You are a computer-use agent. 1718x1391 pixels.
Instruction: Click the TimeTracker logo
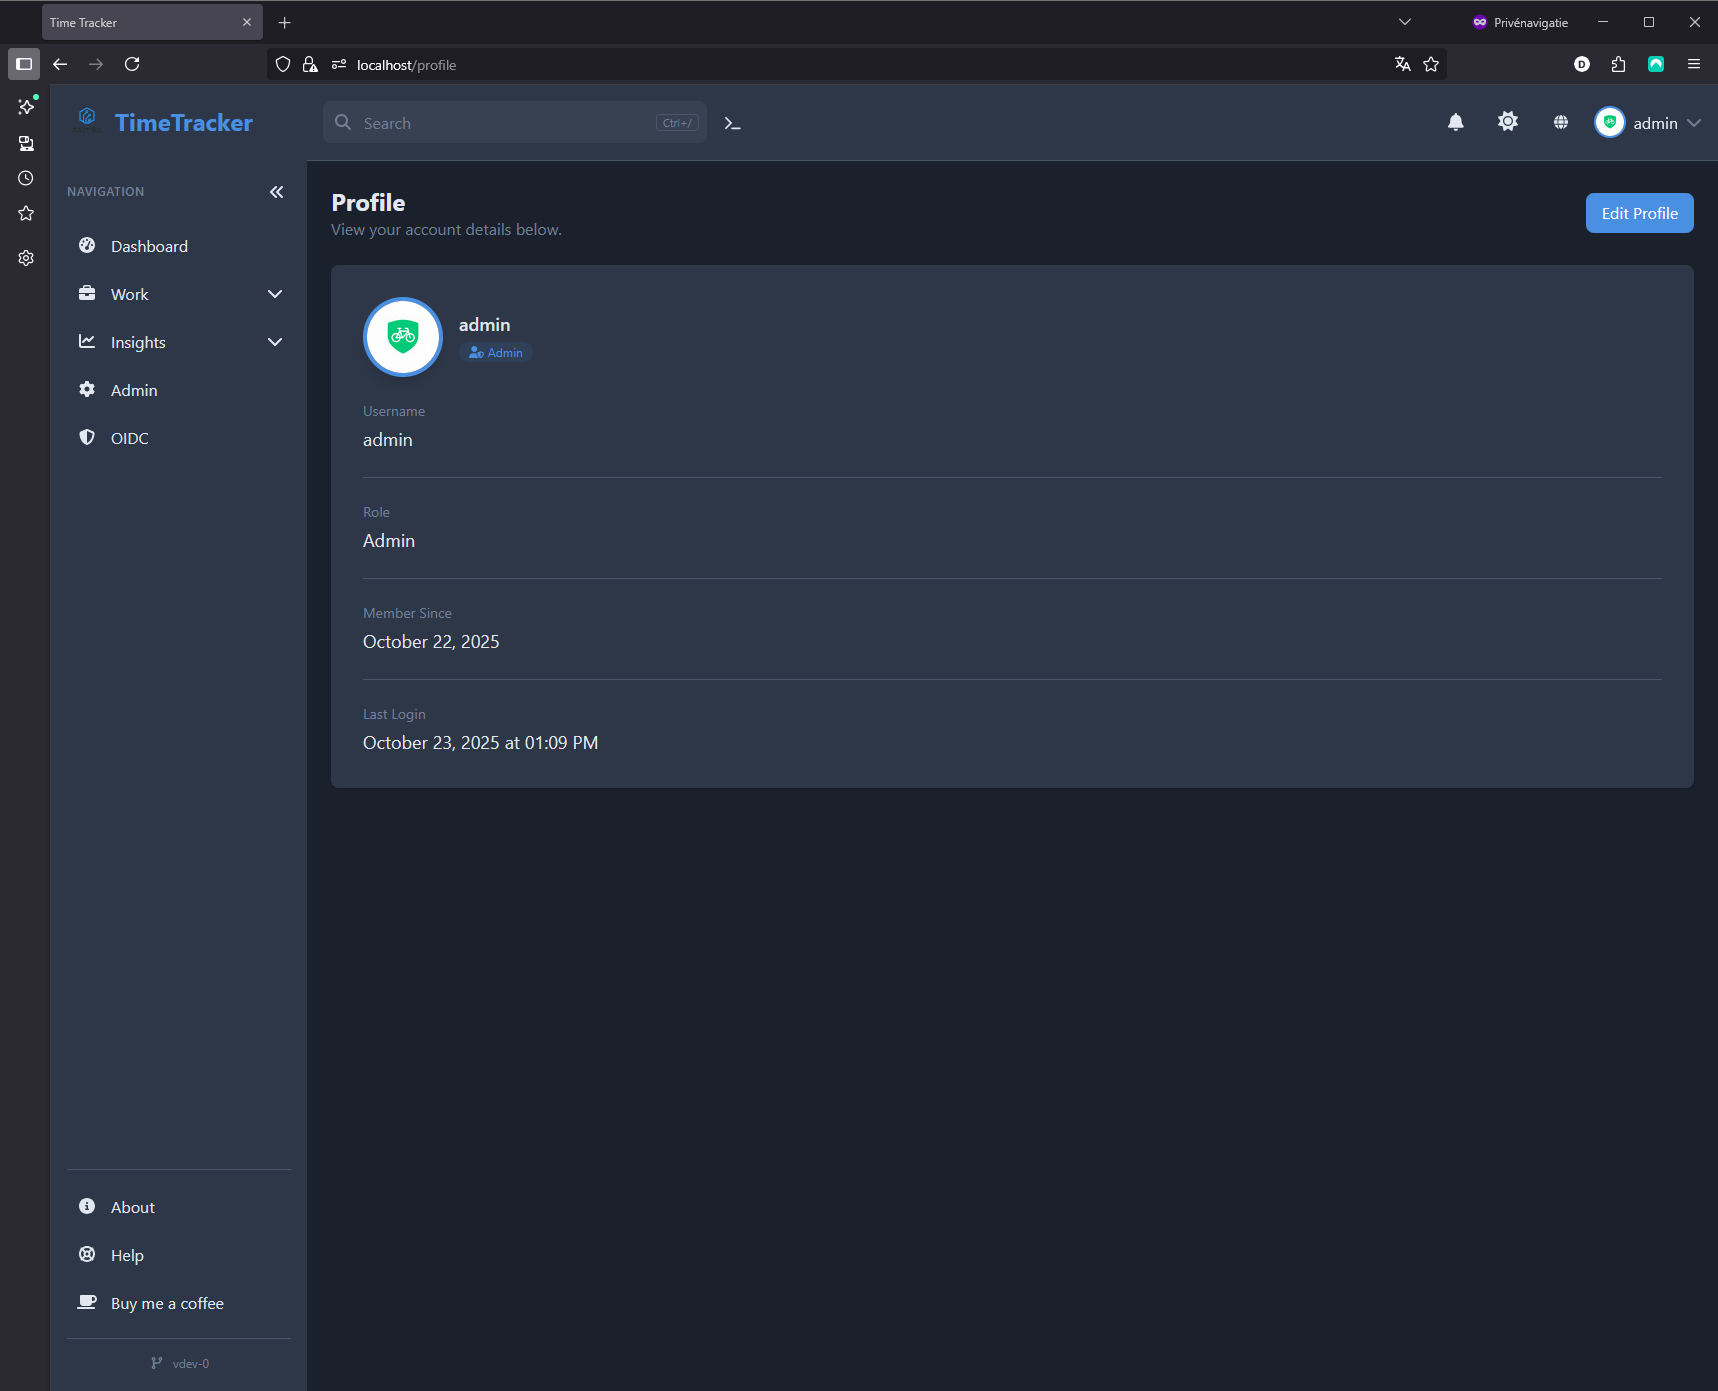click(166, 122)
